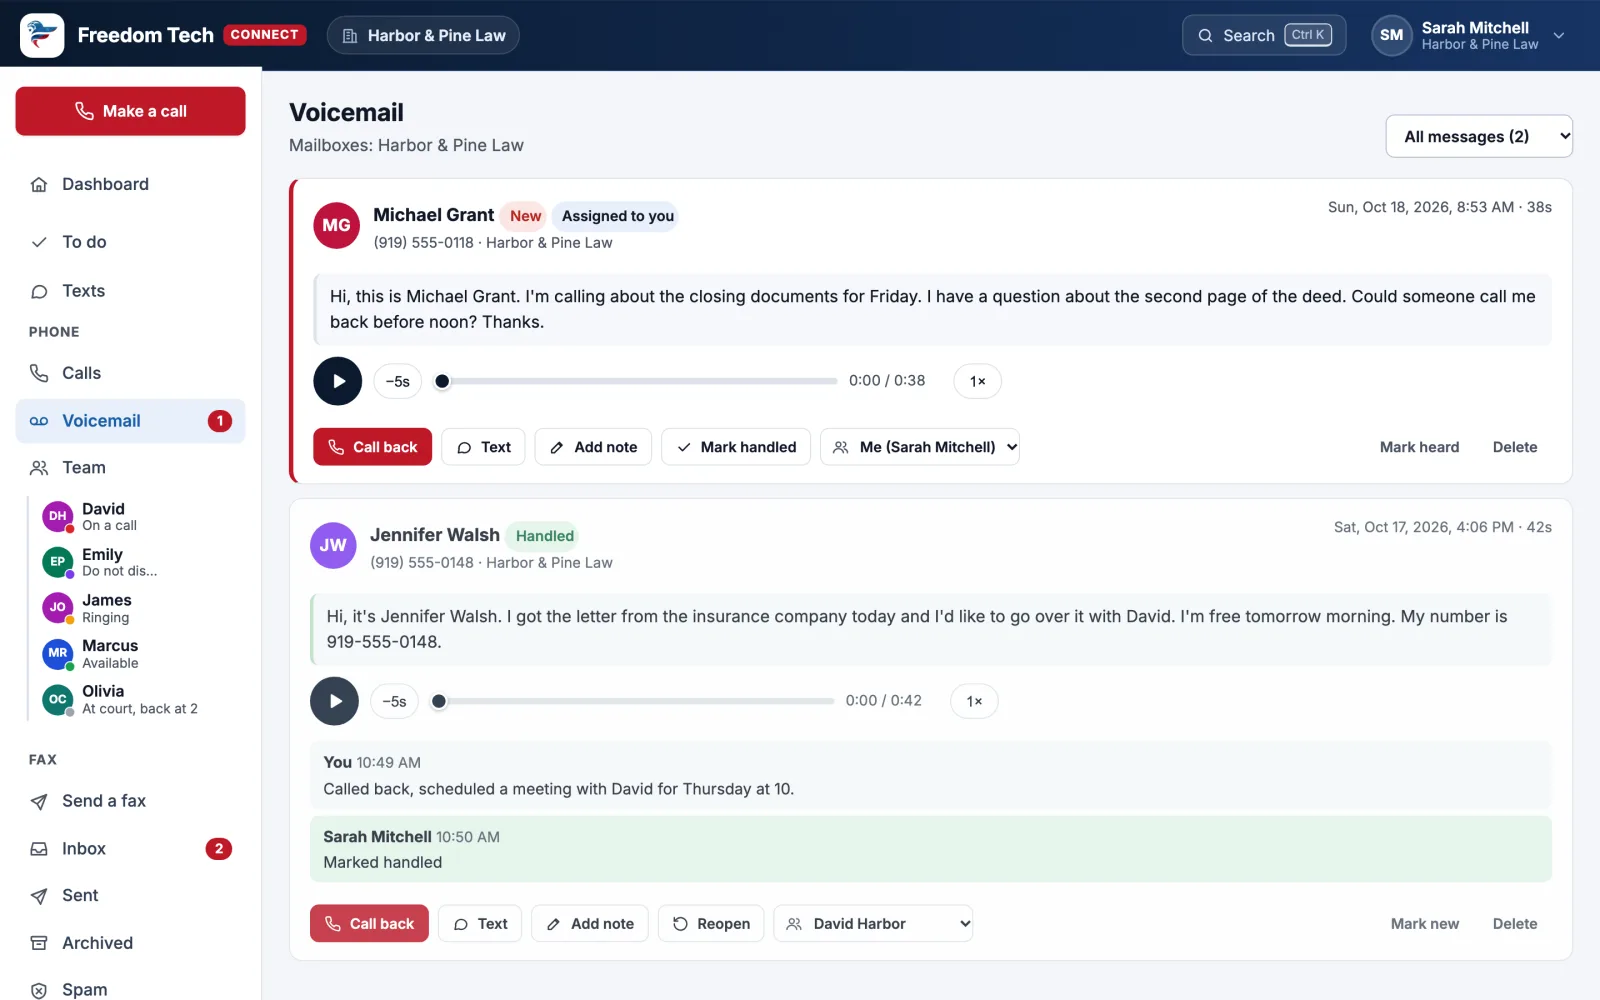This screenshot has height=1000, width=1600.
Task: Open the fax Inbox
Action: (130, 849)
